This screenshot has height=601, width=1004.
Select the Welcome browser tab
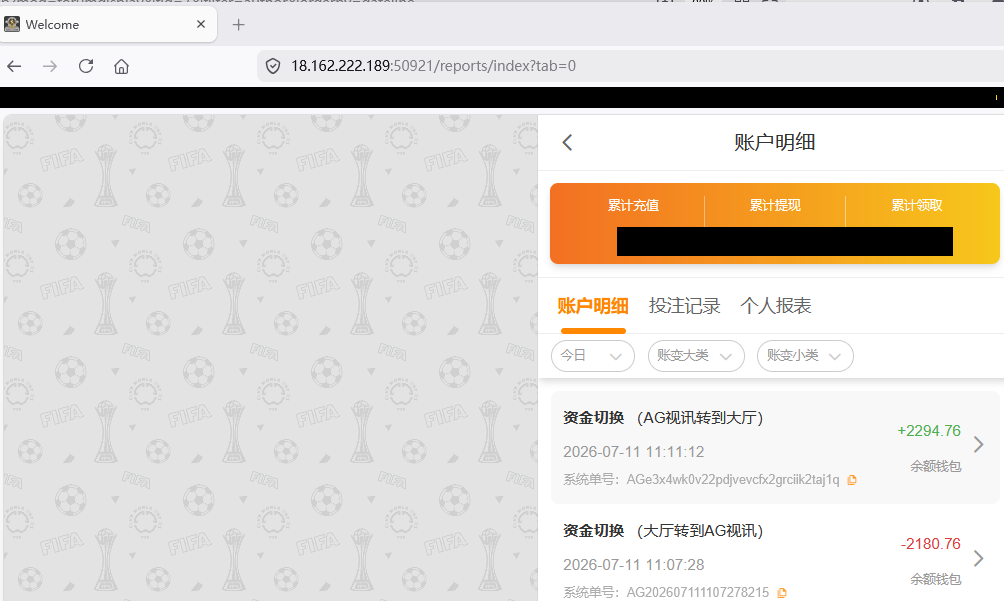(108, 24)
